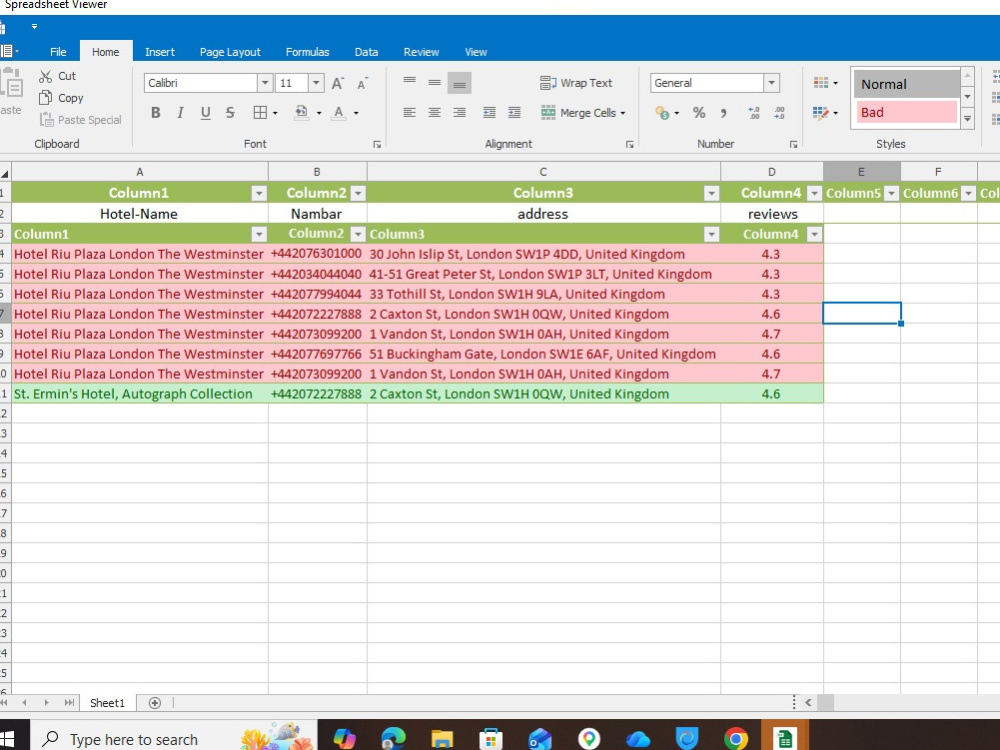Open Google Chrome from taskbar
1000x750 pixels.
click(x=735, y=739)
